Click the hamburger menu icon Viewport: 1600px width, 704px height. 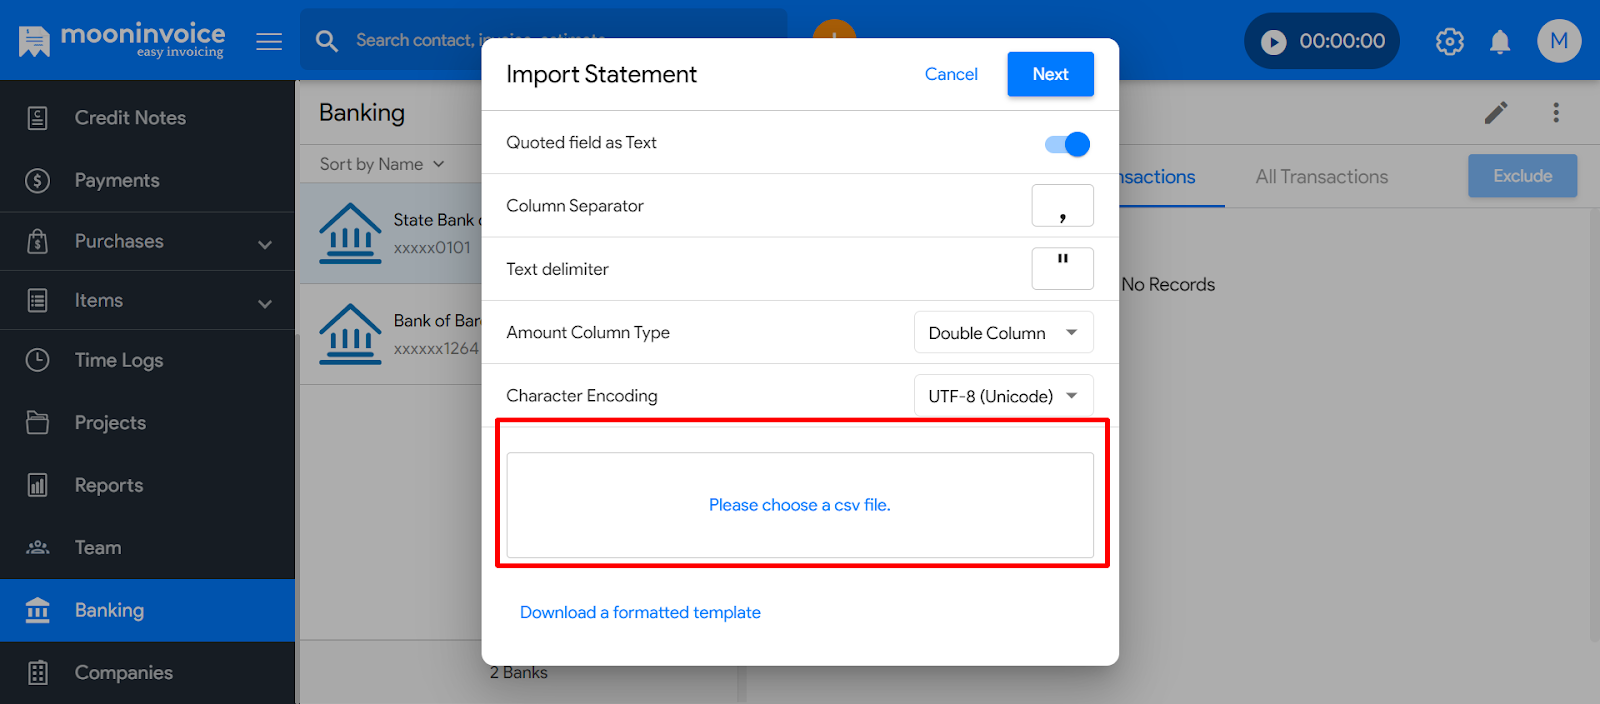tap(269, 41)
